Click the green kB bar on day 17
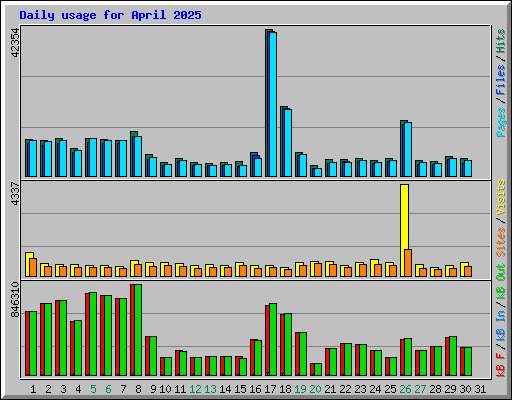Image resolution: width=512 pixels, height=400 pixels. (273, 340)
